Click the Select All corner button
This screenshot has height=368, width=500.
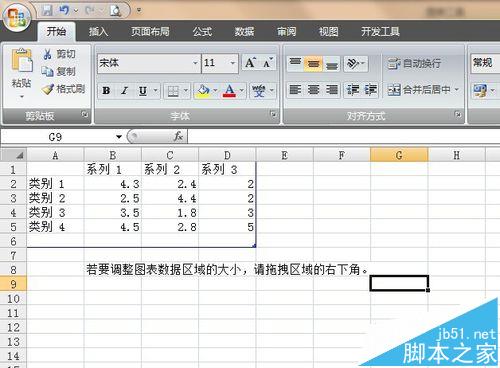point(13,155)
